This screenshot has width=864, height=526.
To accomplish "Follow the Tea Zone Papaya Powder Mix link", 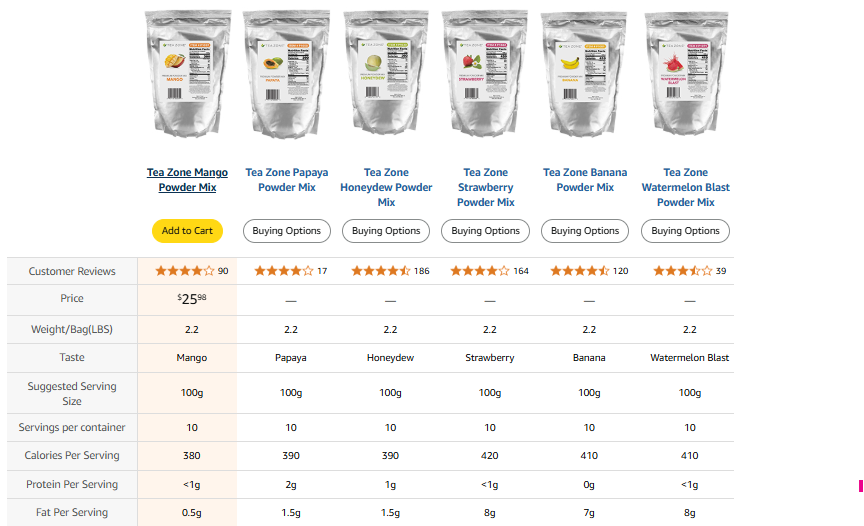I will click(x=287, y=180).
